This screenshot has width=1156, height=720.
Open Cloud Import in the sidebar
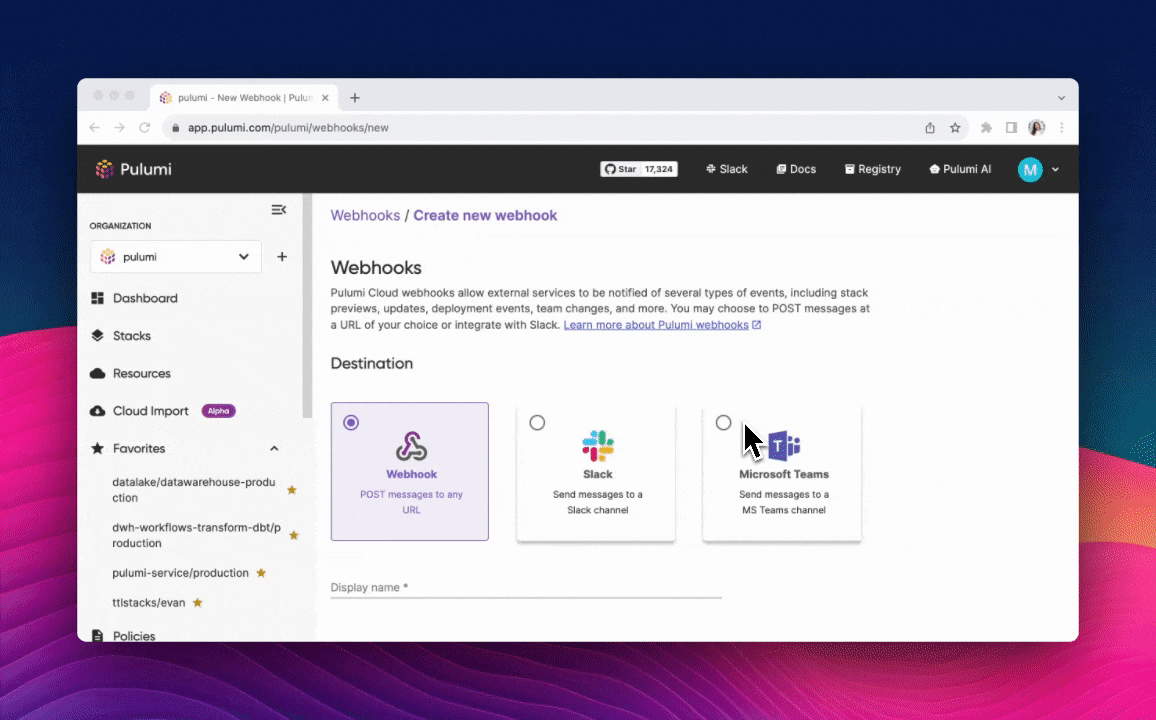(x=150, y=410)
